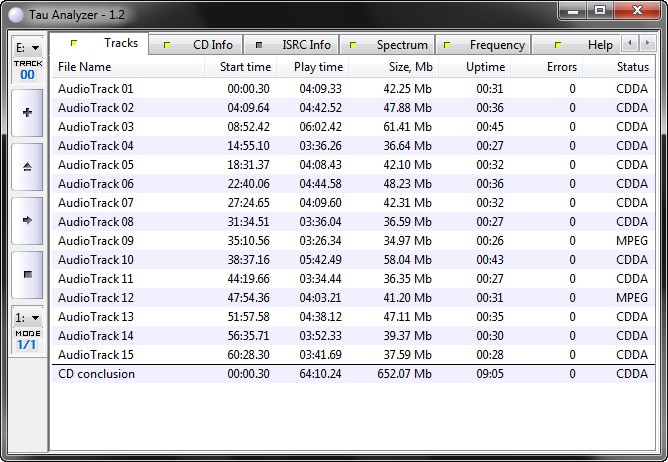
Task: Click total uptime 09:05
Action: [490, 374]
